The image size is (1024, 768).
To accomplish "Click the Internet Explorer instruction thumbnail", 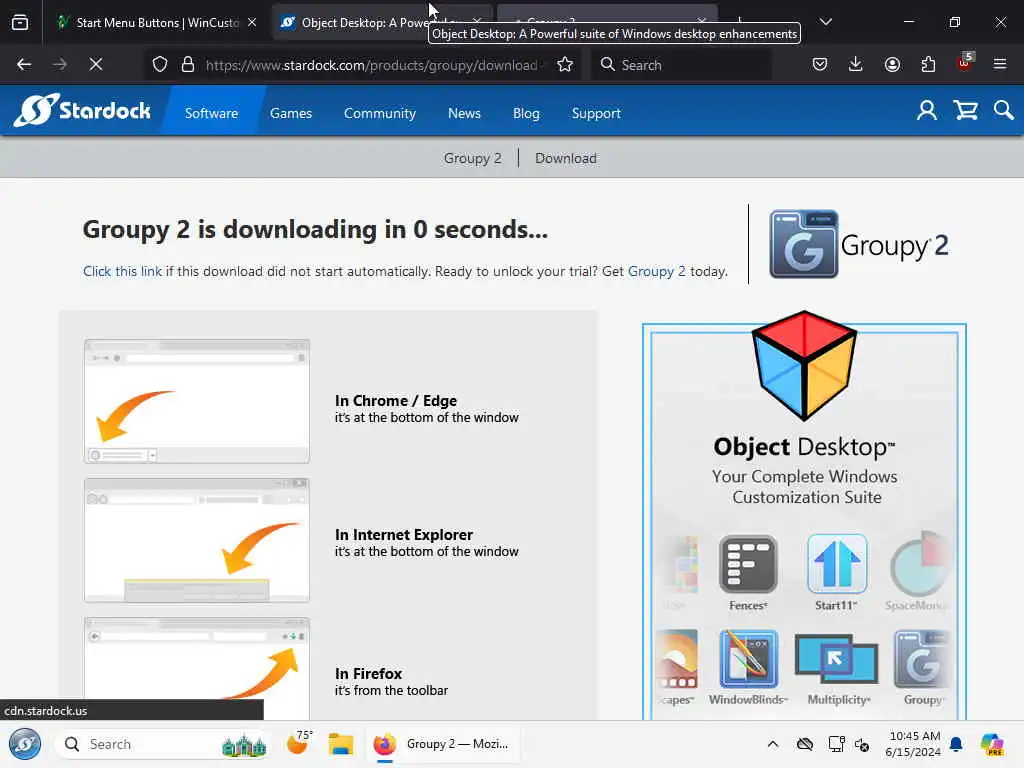I will point(197,539).
